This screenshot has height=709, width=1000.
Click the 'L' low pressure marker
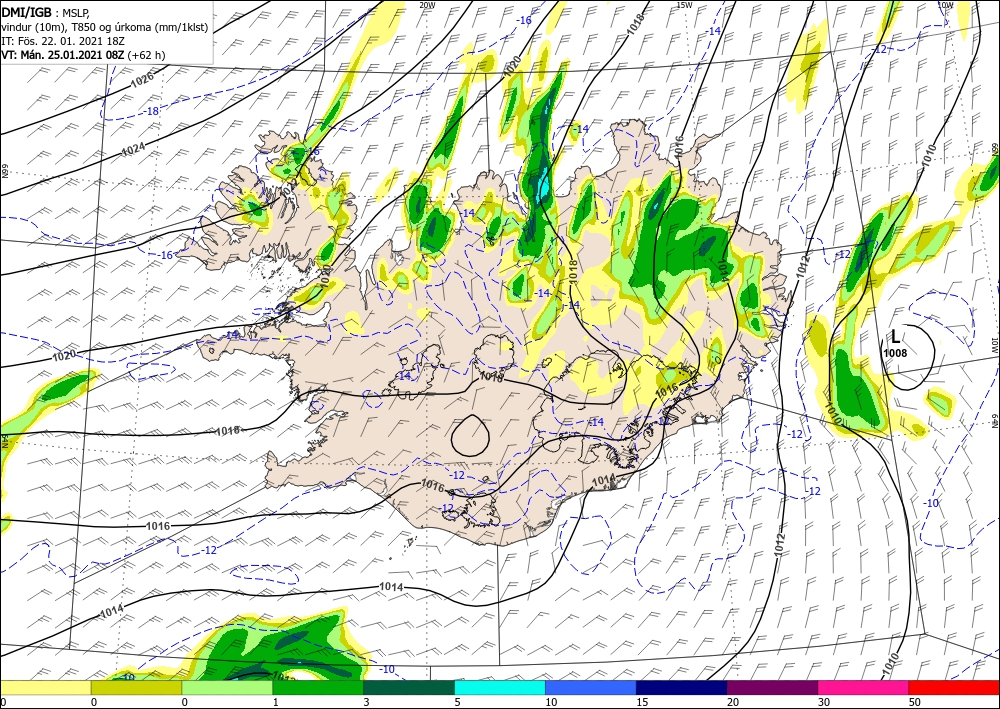click(896, 337)
